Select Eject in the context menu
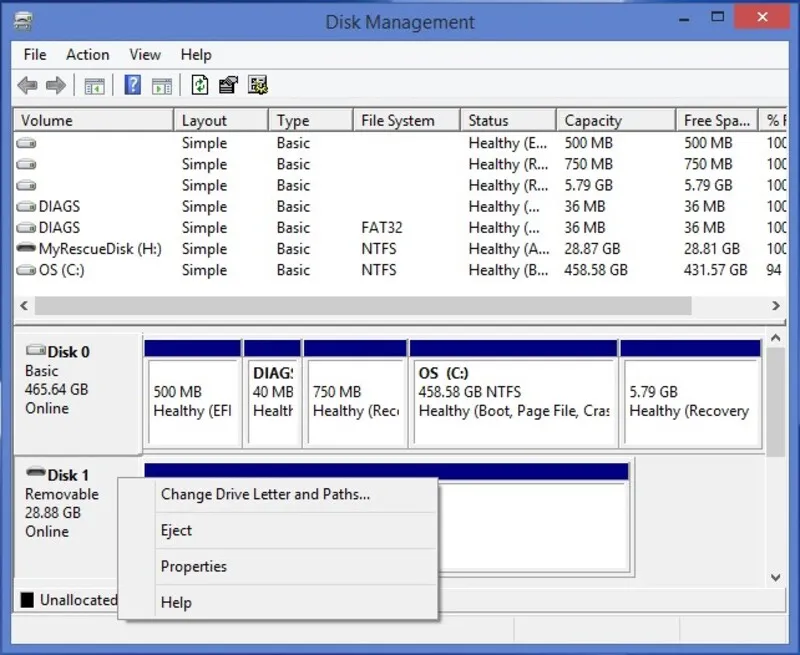Screen dimensions: 800x655 tap(176, 530)
